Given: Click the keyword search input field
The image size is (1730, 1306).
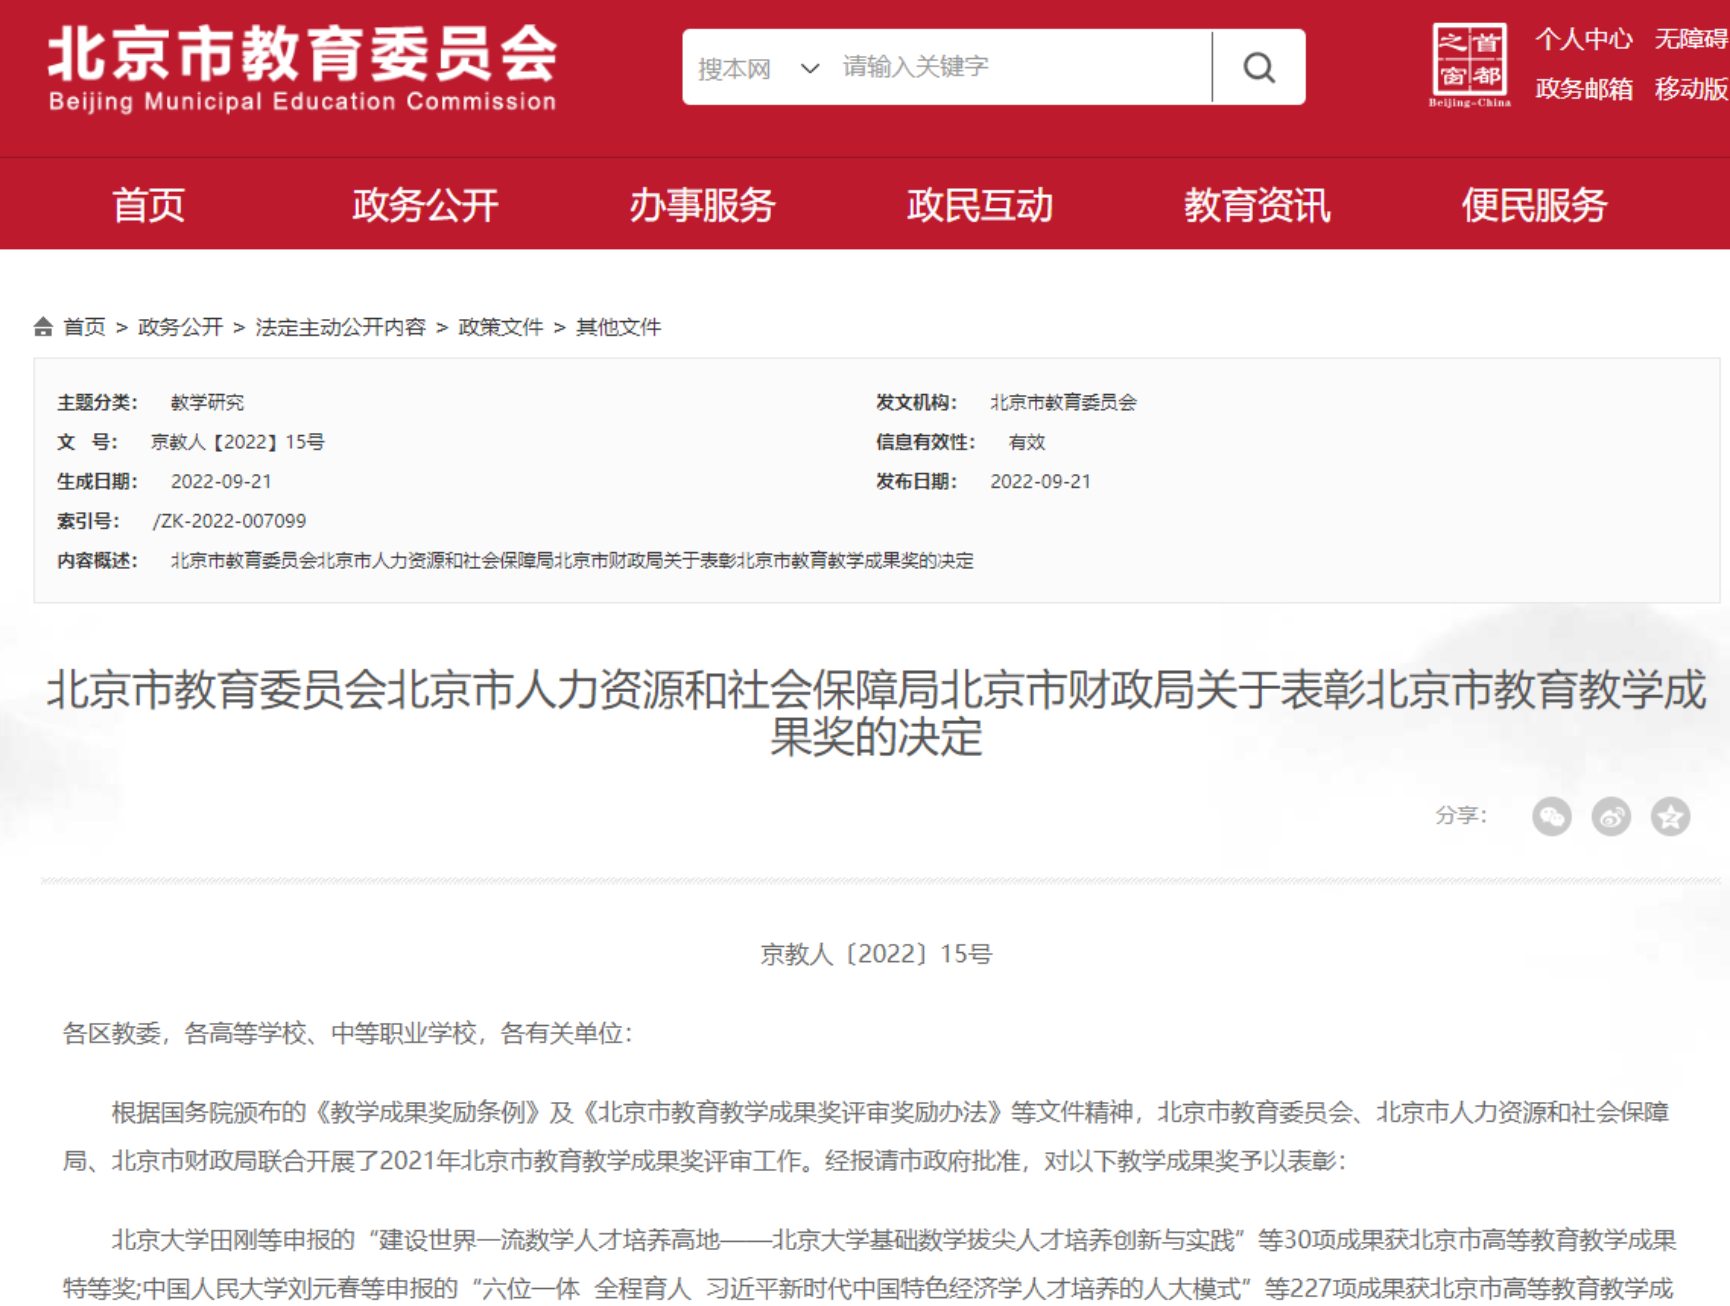Looking at the screenshot, I should coord(1020,67).
